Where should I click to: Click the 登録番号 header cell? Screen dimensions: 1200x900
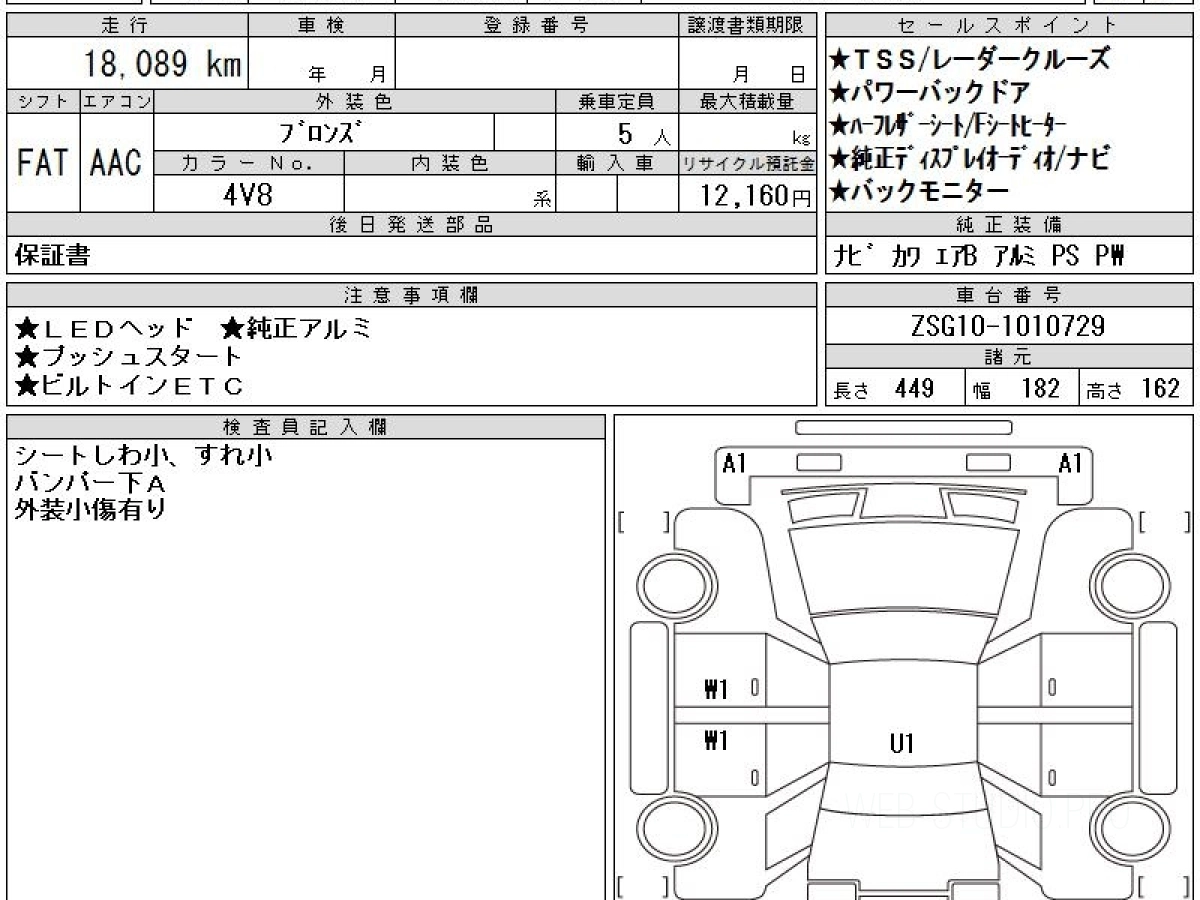(538, 26)
